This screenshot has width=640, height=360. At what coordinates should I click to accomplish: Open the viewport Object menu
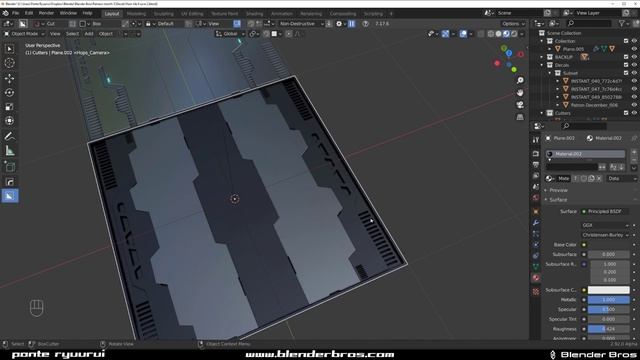pyautogui.click(x=106, y=34)
